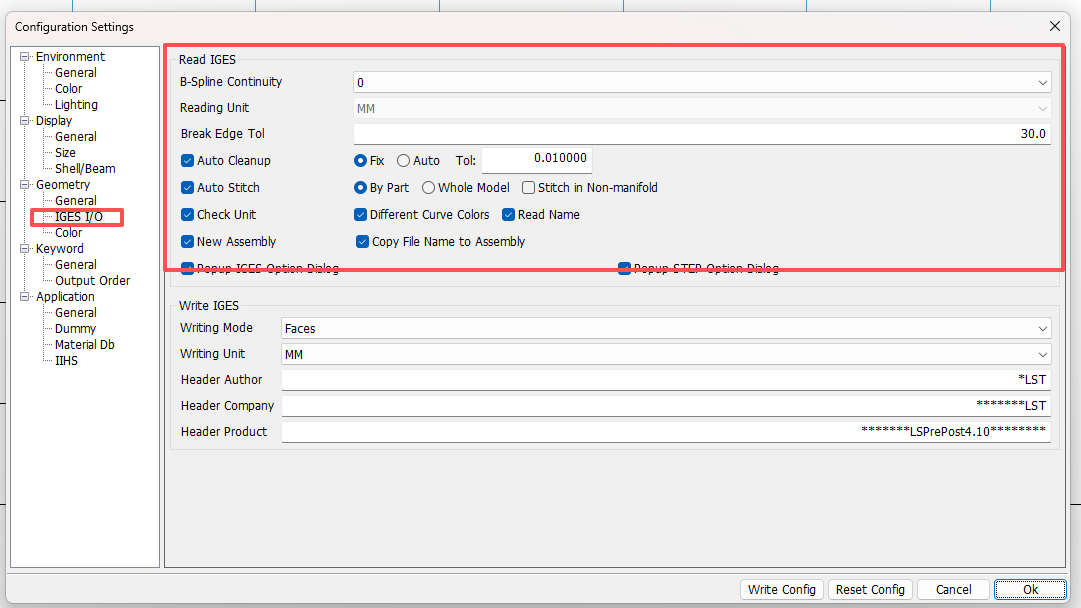1081x608 pixels.
Task: Click the Header Company field
Action: [666, 406]
